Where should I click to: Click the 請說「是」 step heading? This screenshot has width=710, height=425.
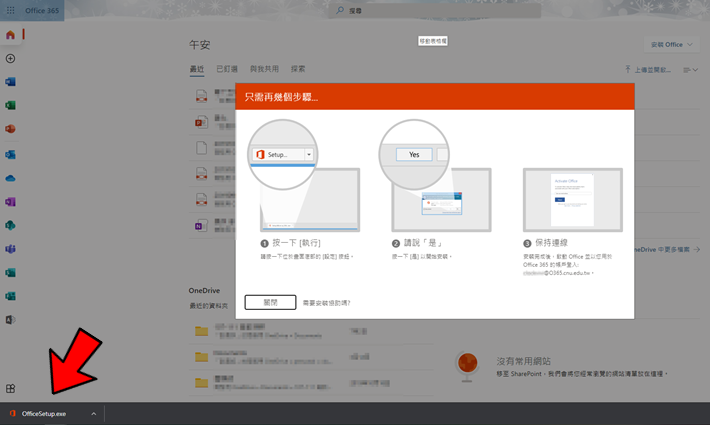pos(423,243)
